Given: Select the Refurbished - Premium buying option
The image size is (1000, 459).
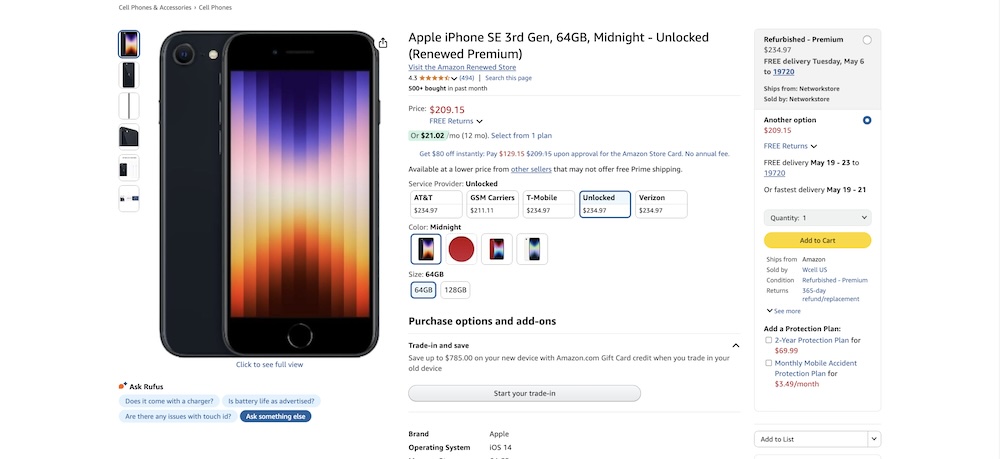Looking at the screenshot, I should 866,40.
